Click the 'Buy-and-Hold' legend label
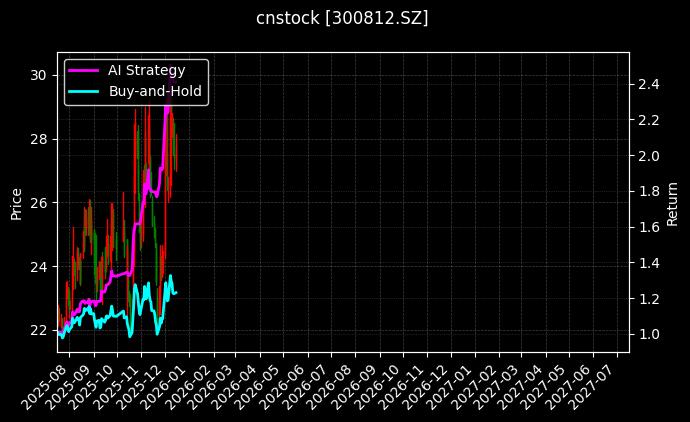The image size is (690, 422). pyautogui.click(x=155, y=91)
